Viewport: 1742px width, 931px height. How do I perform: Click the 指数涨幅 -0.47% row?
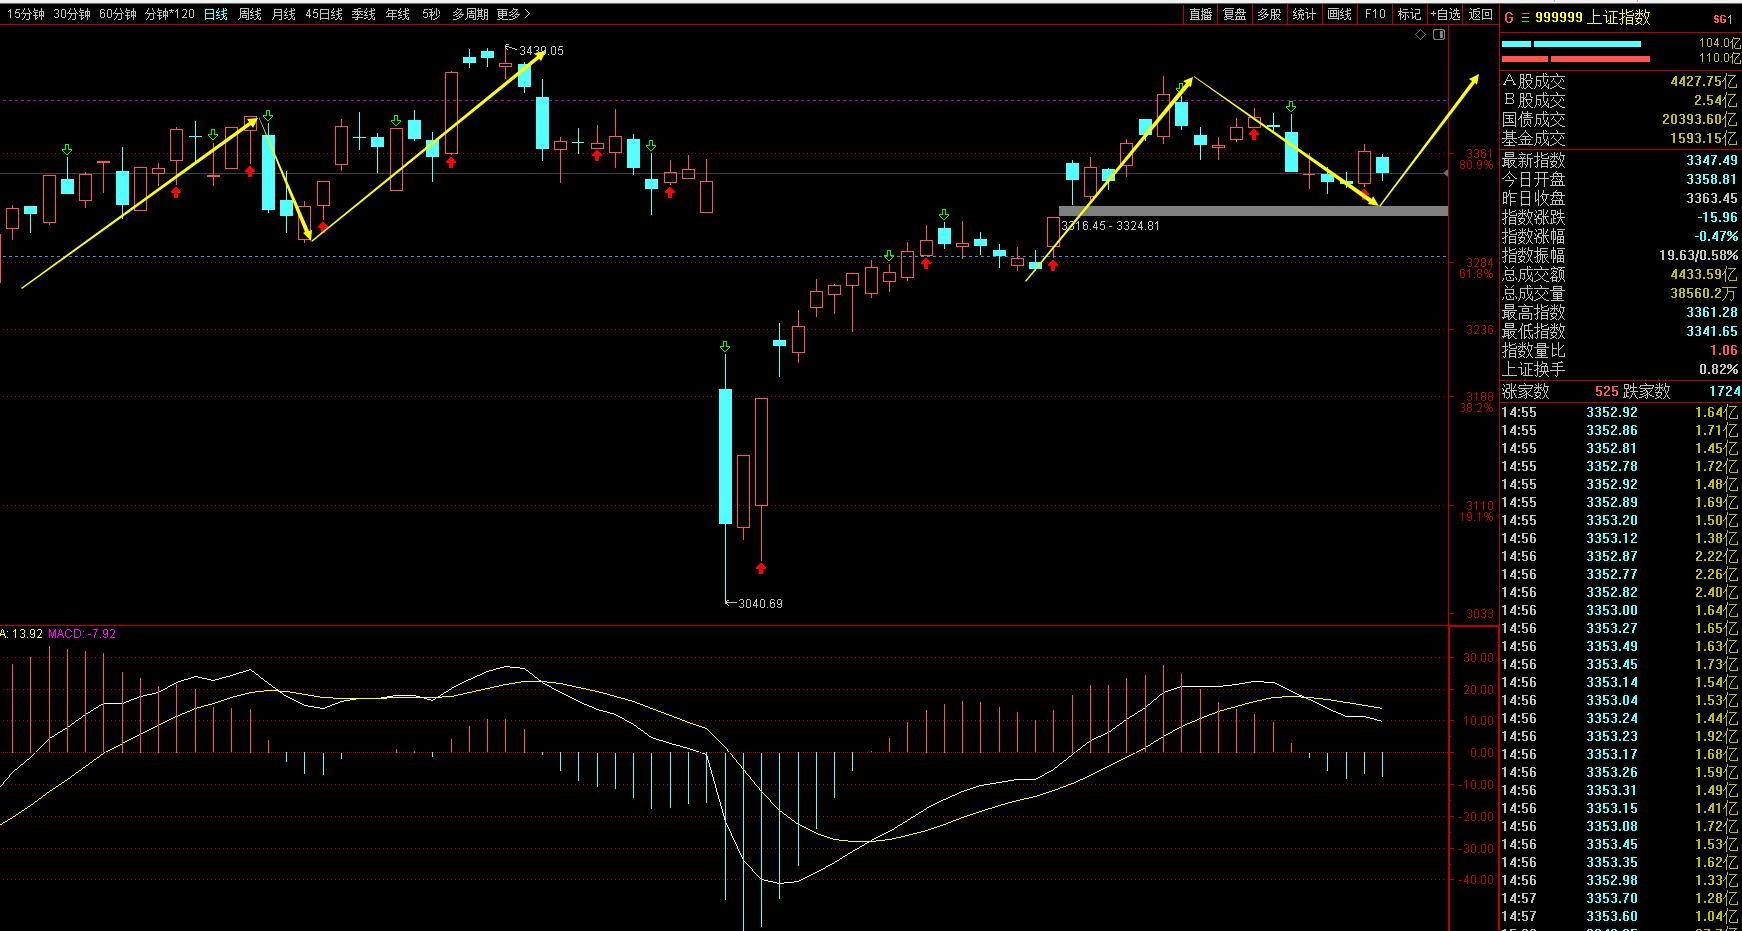(x=1620, y=236)
